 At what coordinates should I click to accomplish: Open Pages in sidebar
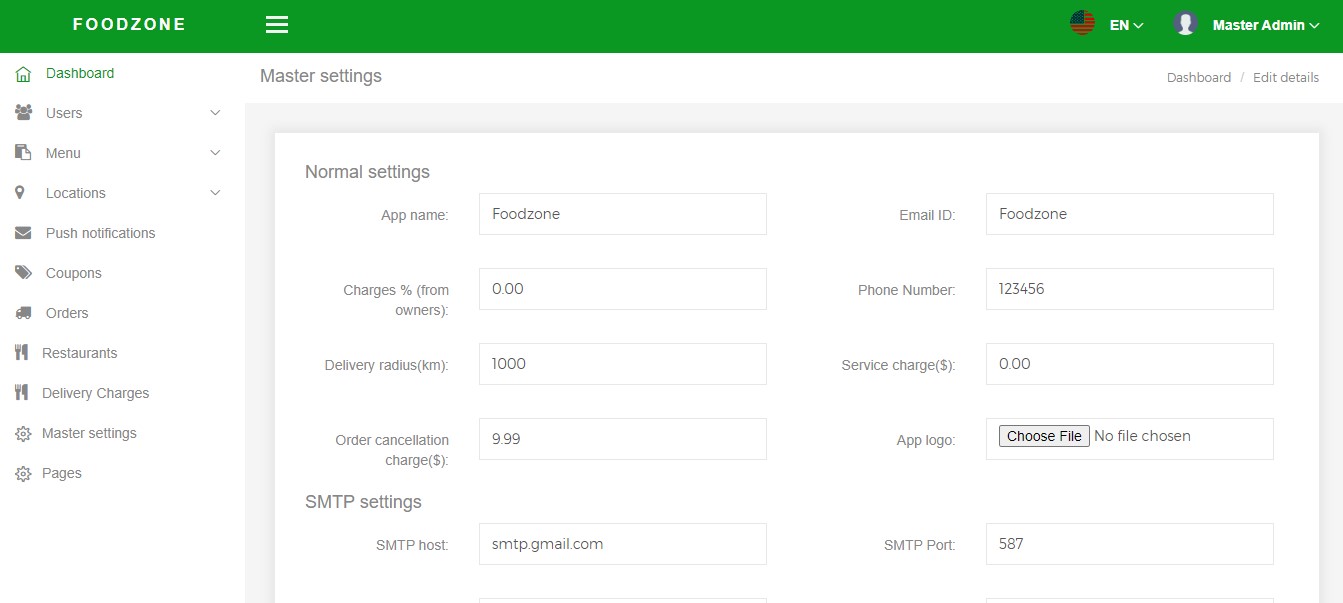(62, 473)
